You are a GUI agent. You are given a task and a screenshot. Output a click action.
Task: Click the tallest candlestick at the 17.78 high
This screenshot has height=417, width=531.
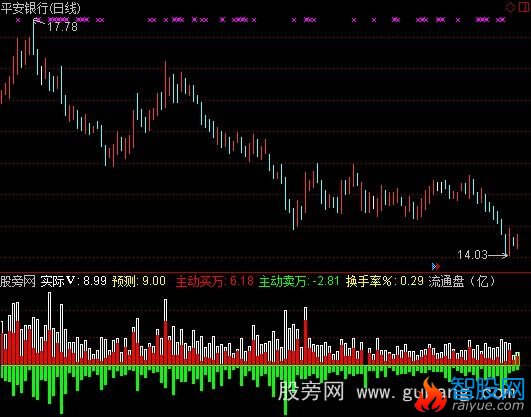tap(34, 37)
